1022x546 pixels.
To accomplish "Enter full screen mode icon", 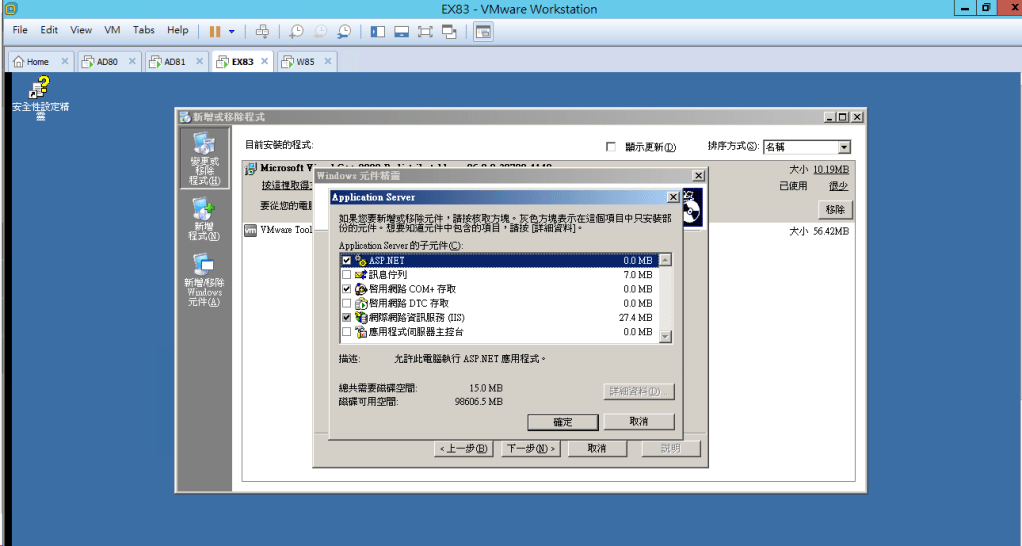I will click(424, 31).
